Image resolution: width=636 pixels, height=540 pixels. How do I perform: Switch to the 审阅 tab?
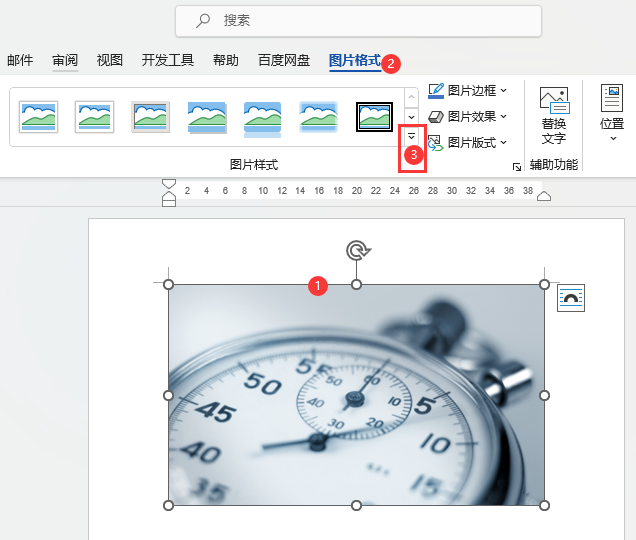click(x=65, y=60)
